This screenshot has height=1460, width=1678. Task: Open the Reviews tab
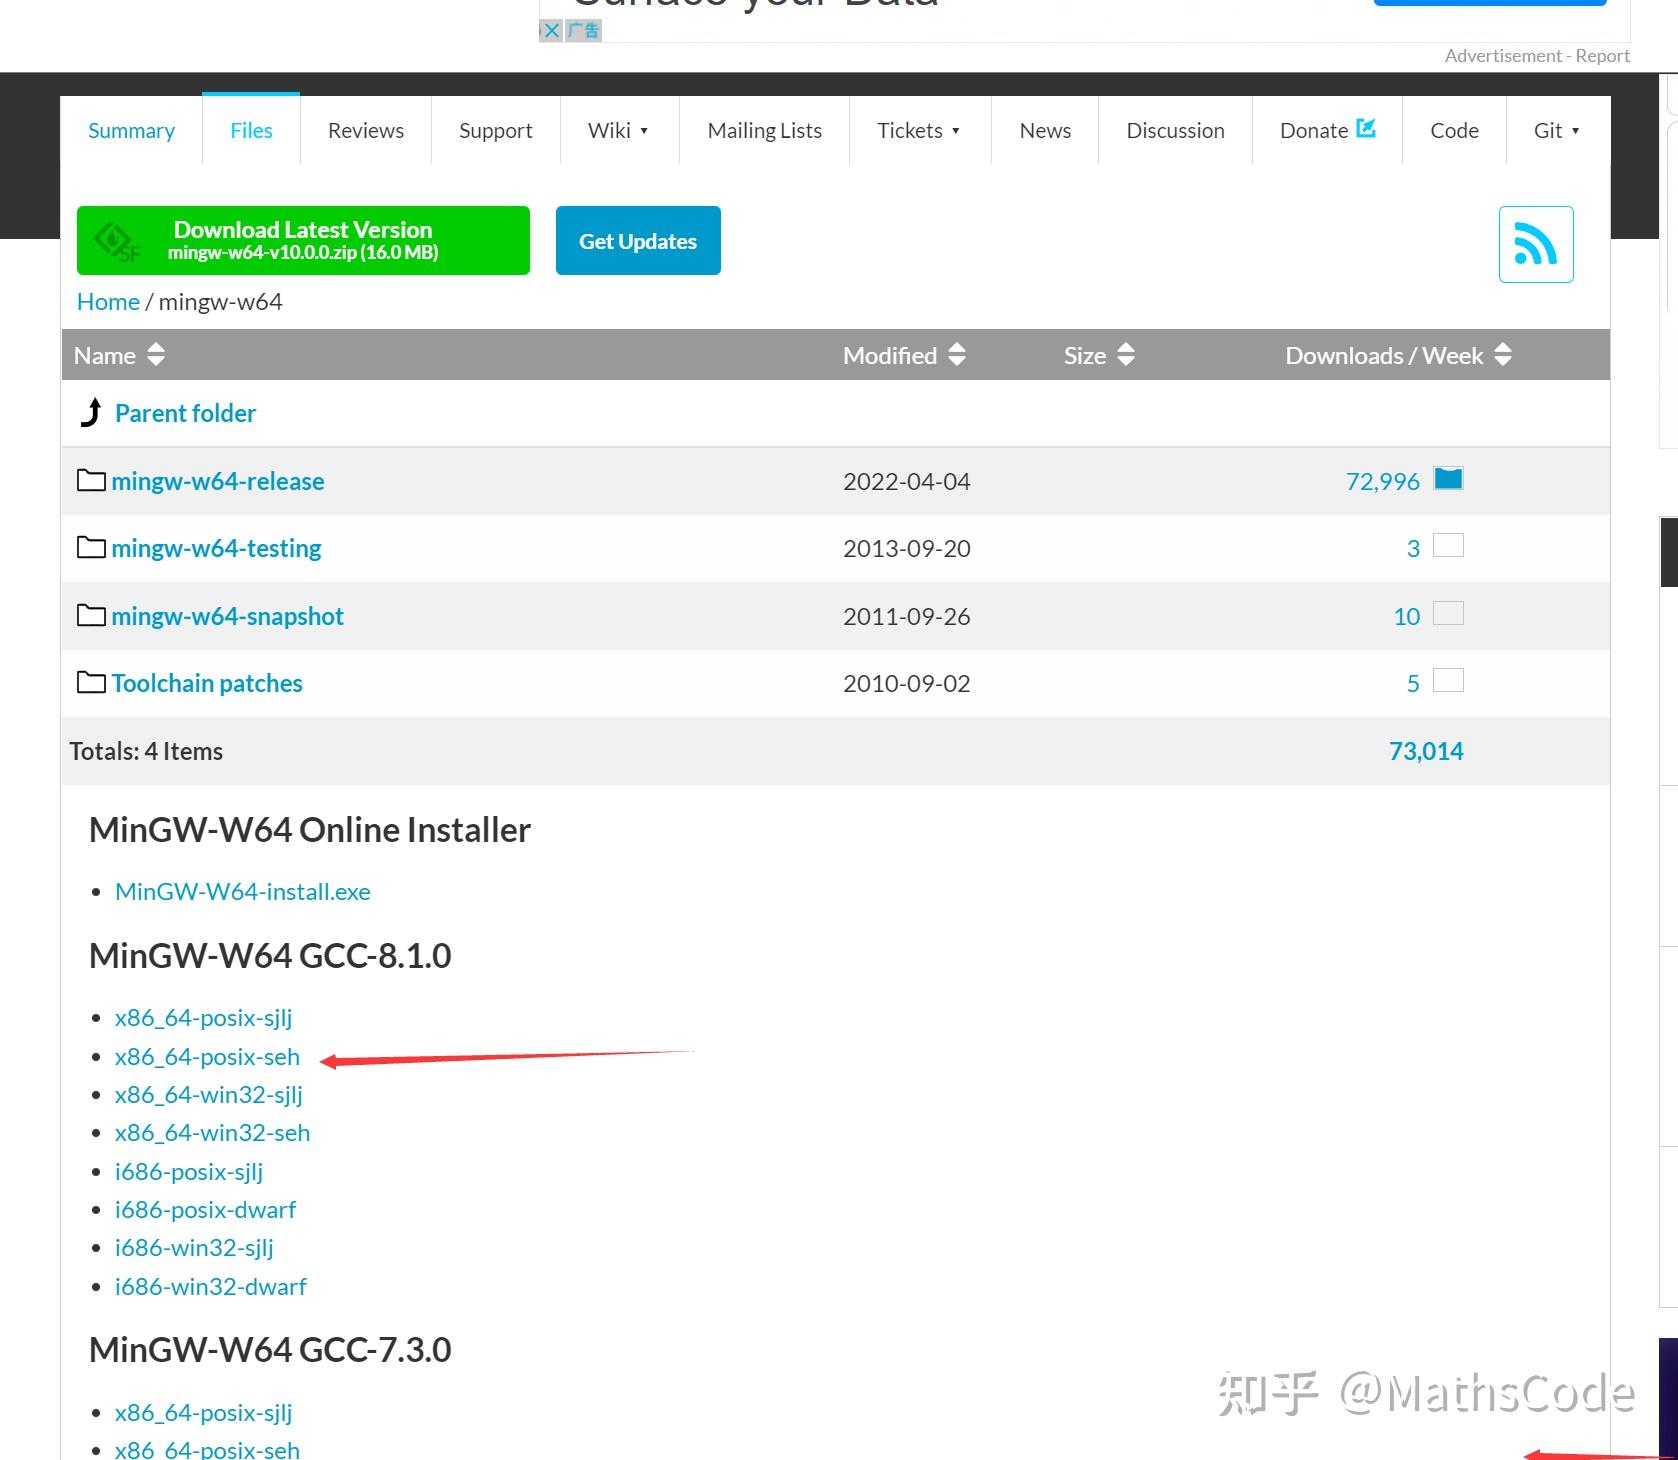[366, 130]
